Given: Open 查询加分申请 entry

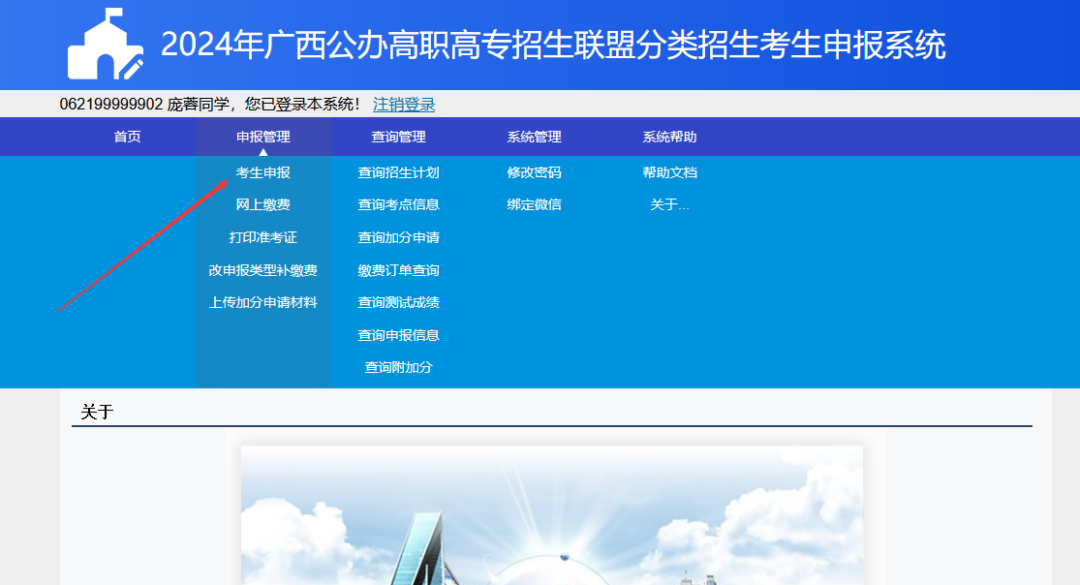Looking at the screenshot, I should [398, 237].
